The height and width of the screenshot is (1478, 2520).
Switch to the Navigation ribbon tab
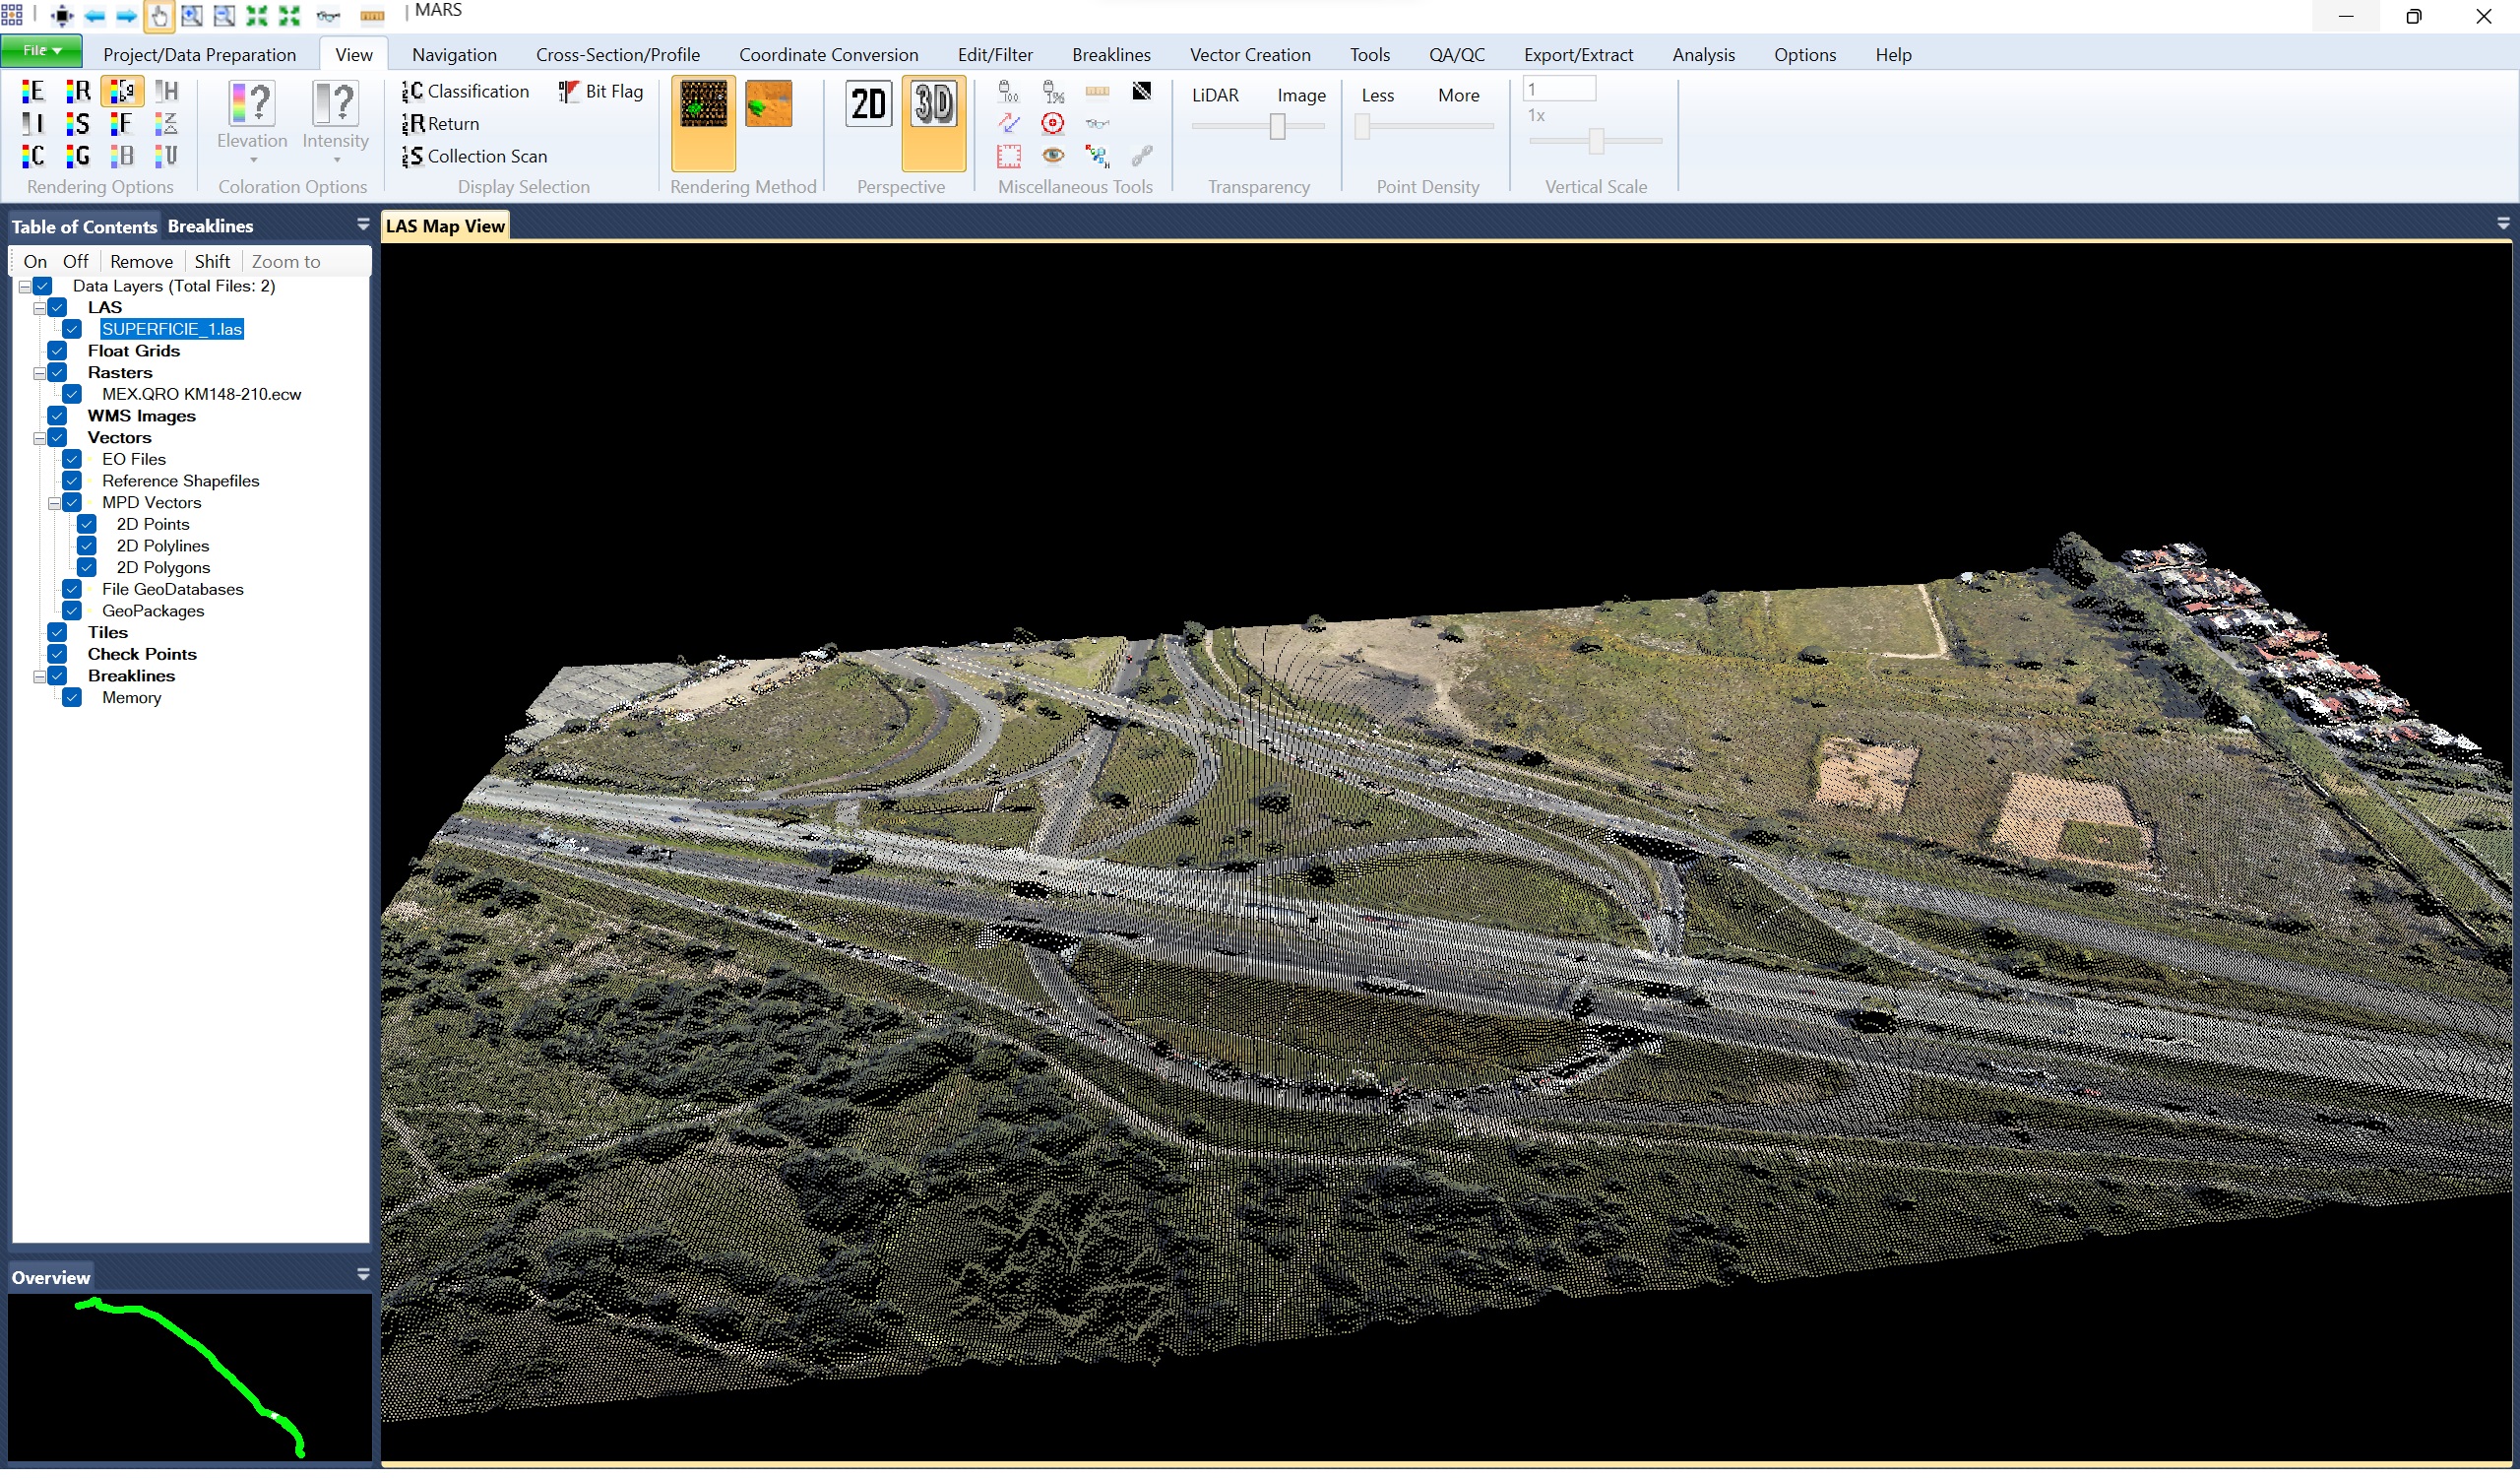coord(454,54)
